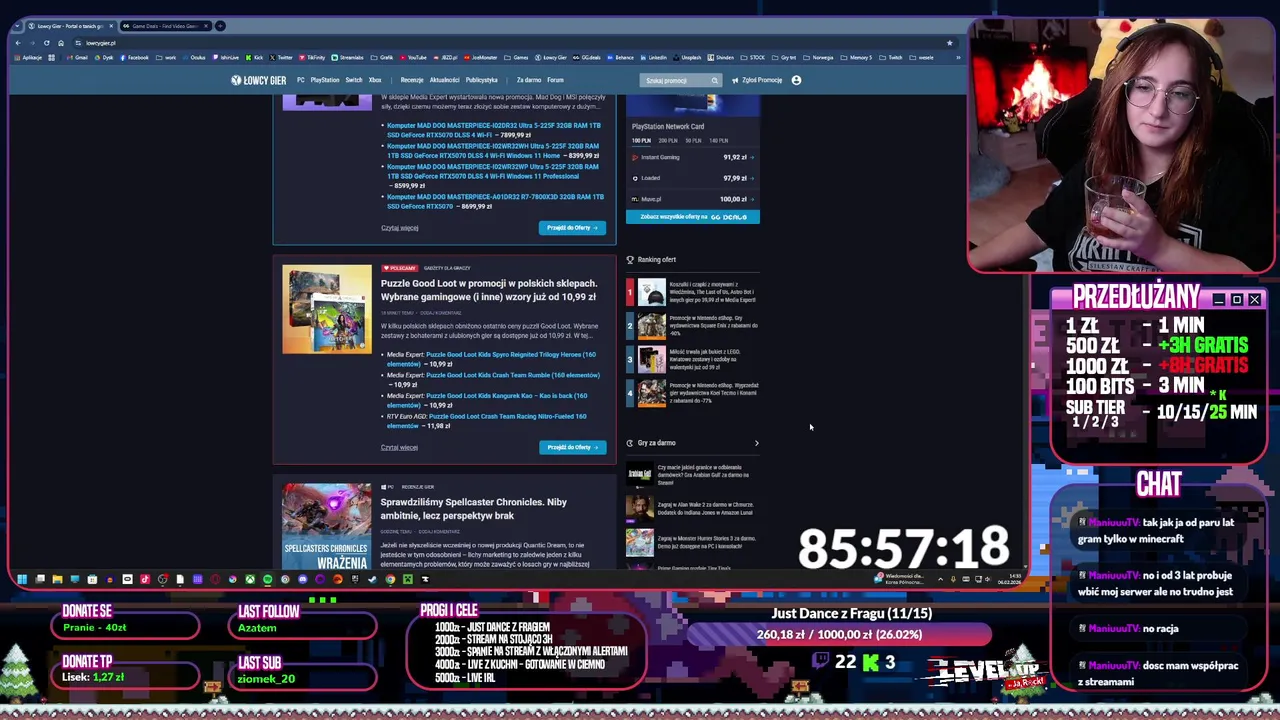Click Przejdź do Oferty for Puzzle Good Loot
1280x720 pixels.
(572, 447)
